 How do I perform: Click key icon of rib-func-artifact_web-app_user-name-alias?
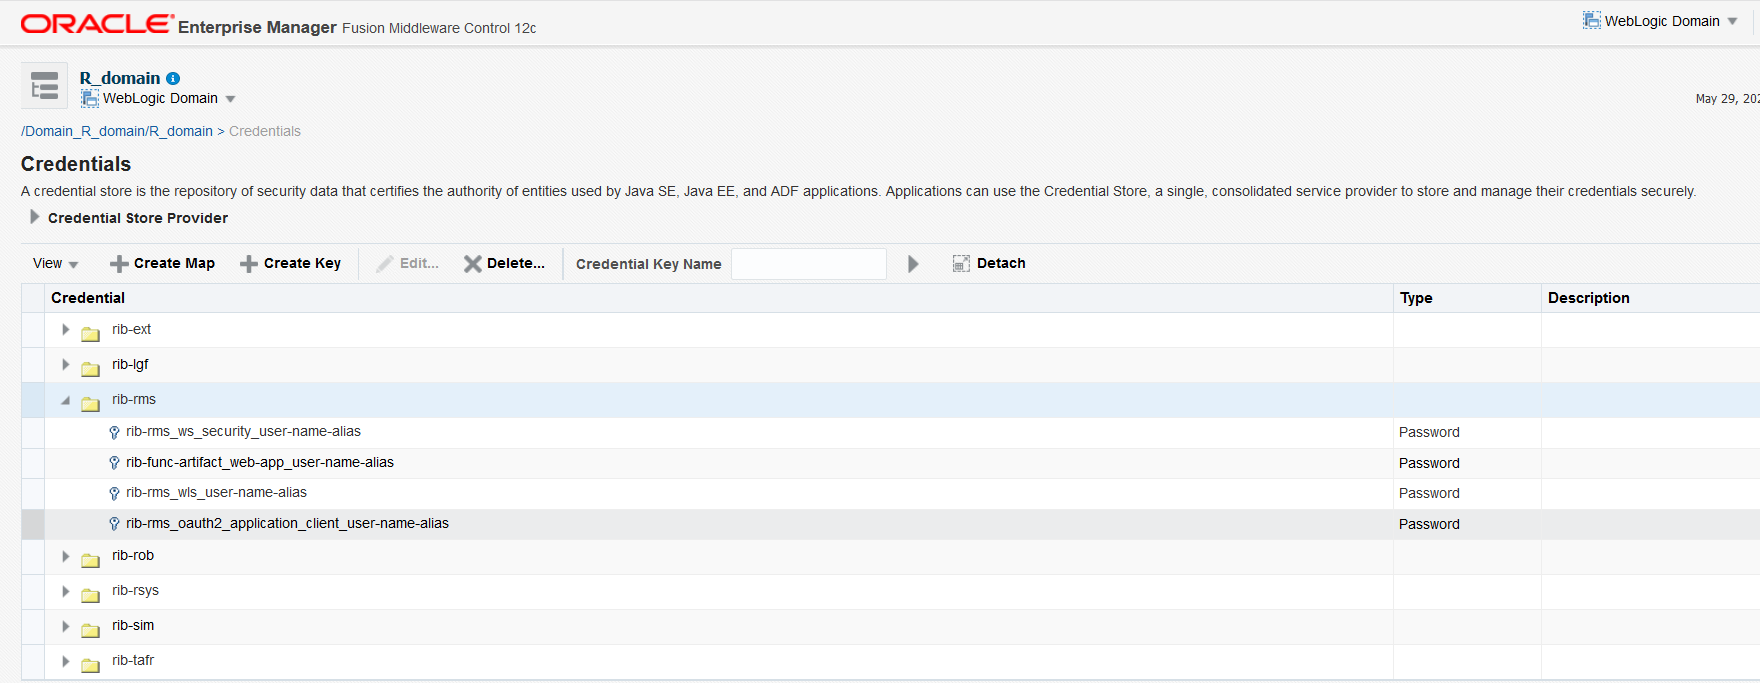coord(114,463)
